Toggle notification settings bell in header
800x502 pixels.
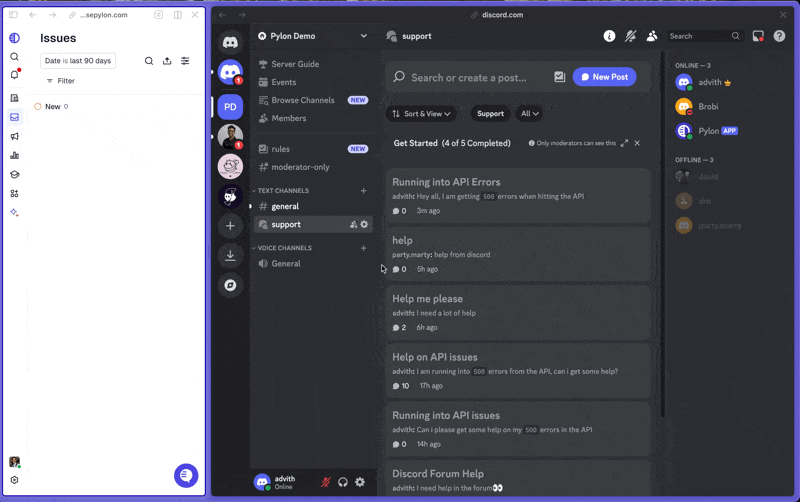click(631, 36)
